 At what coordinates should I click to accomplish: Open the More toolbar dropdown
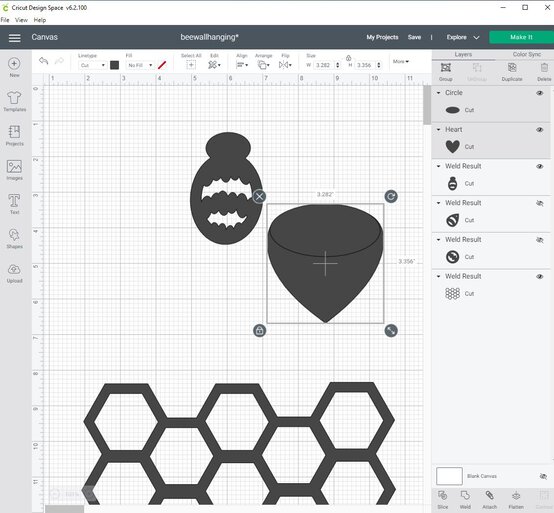[401, 61]
